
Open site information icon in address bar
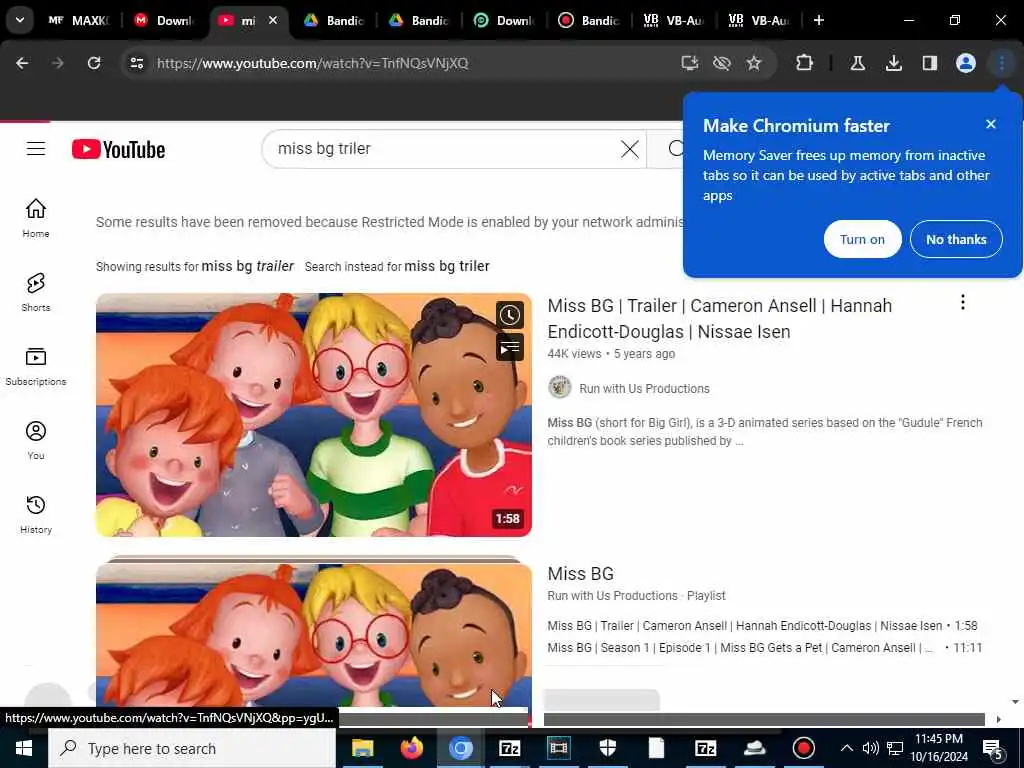coord(136,63)
